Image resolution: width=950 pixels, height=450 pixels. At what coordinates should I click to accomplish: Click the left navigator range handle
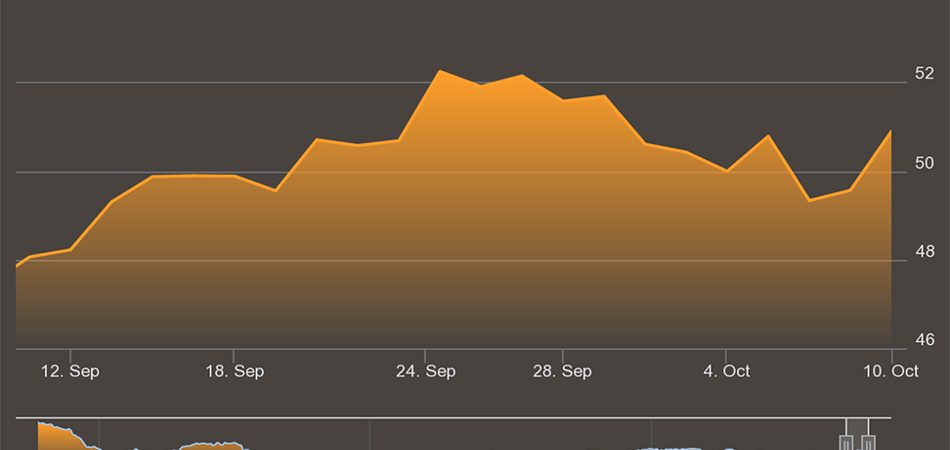click(x=846, y=442)
